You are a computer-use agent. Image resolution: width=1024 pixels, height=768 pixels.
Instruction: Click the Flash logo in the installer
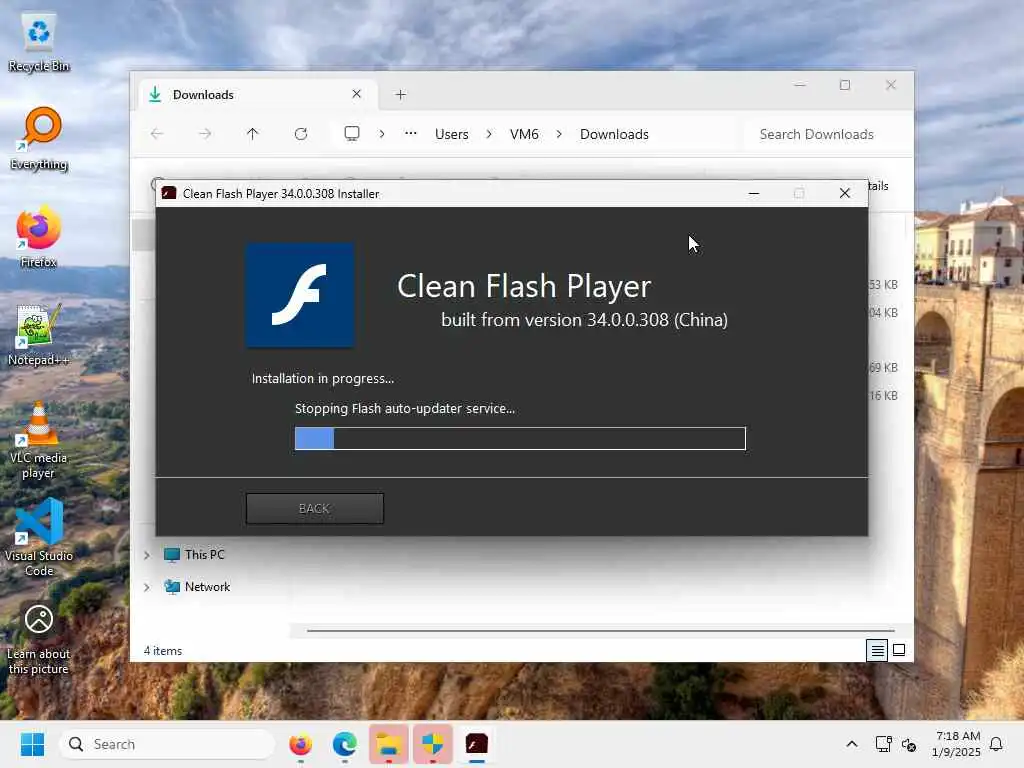point(300,295)
